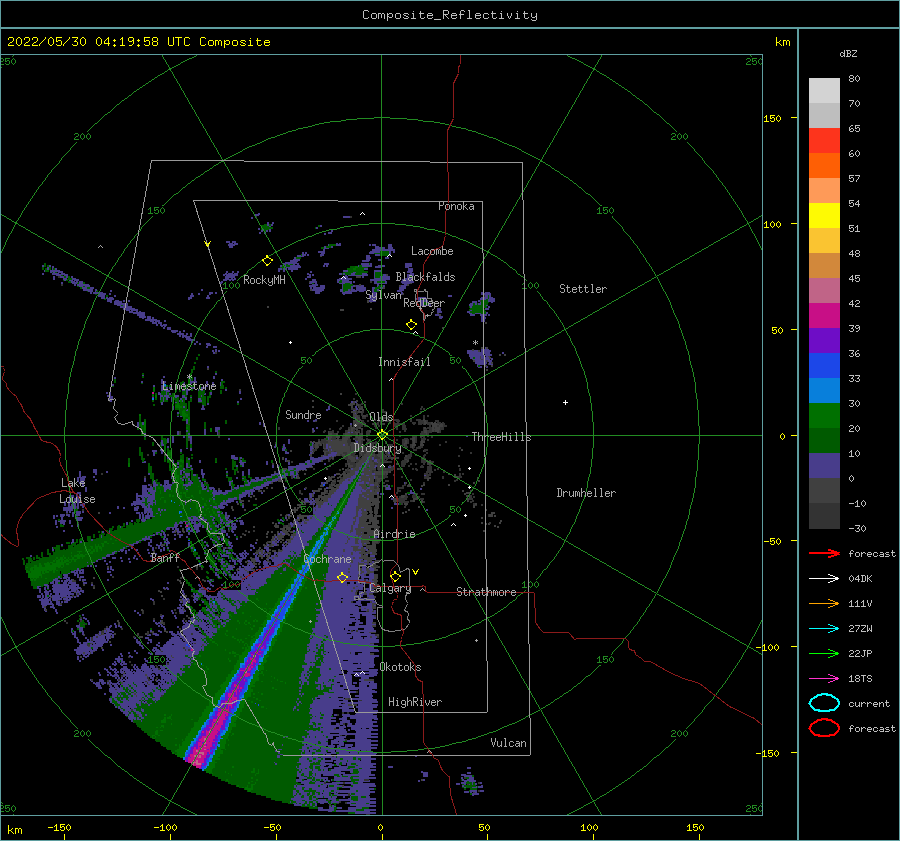The height and width of the screenshot is (841, 900).
Task: Click the 04DK legend label
Action: [860, 579]
